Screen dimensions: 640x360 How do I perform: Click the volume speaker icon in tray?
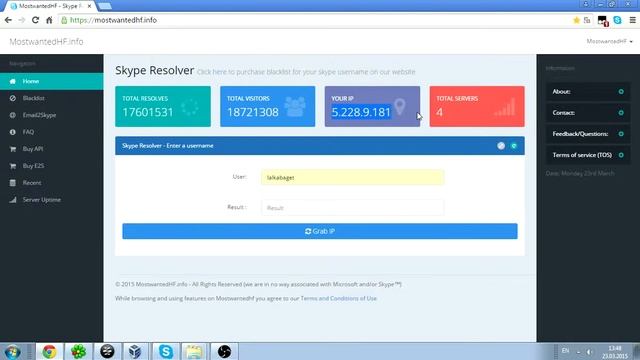point(589,351)
